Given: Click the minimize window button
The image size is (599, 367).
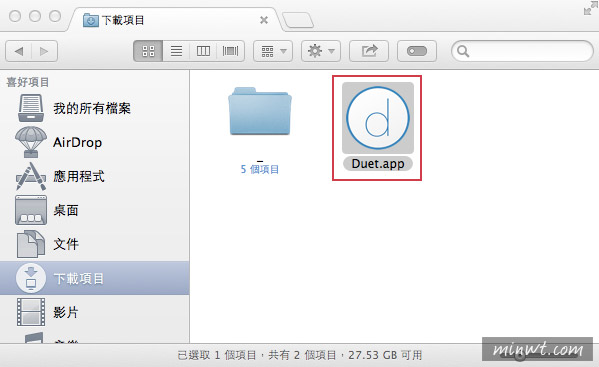Looking at the screenshot, I should tap(35, 16).
